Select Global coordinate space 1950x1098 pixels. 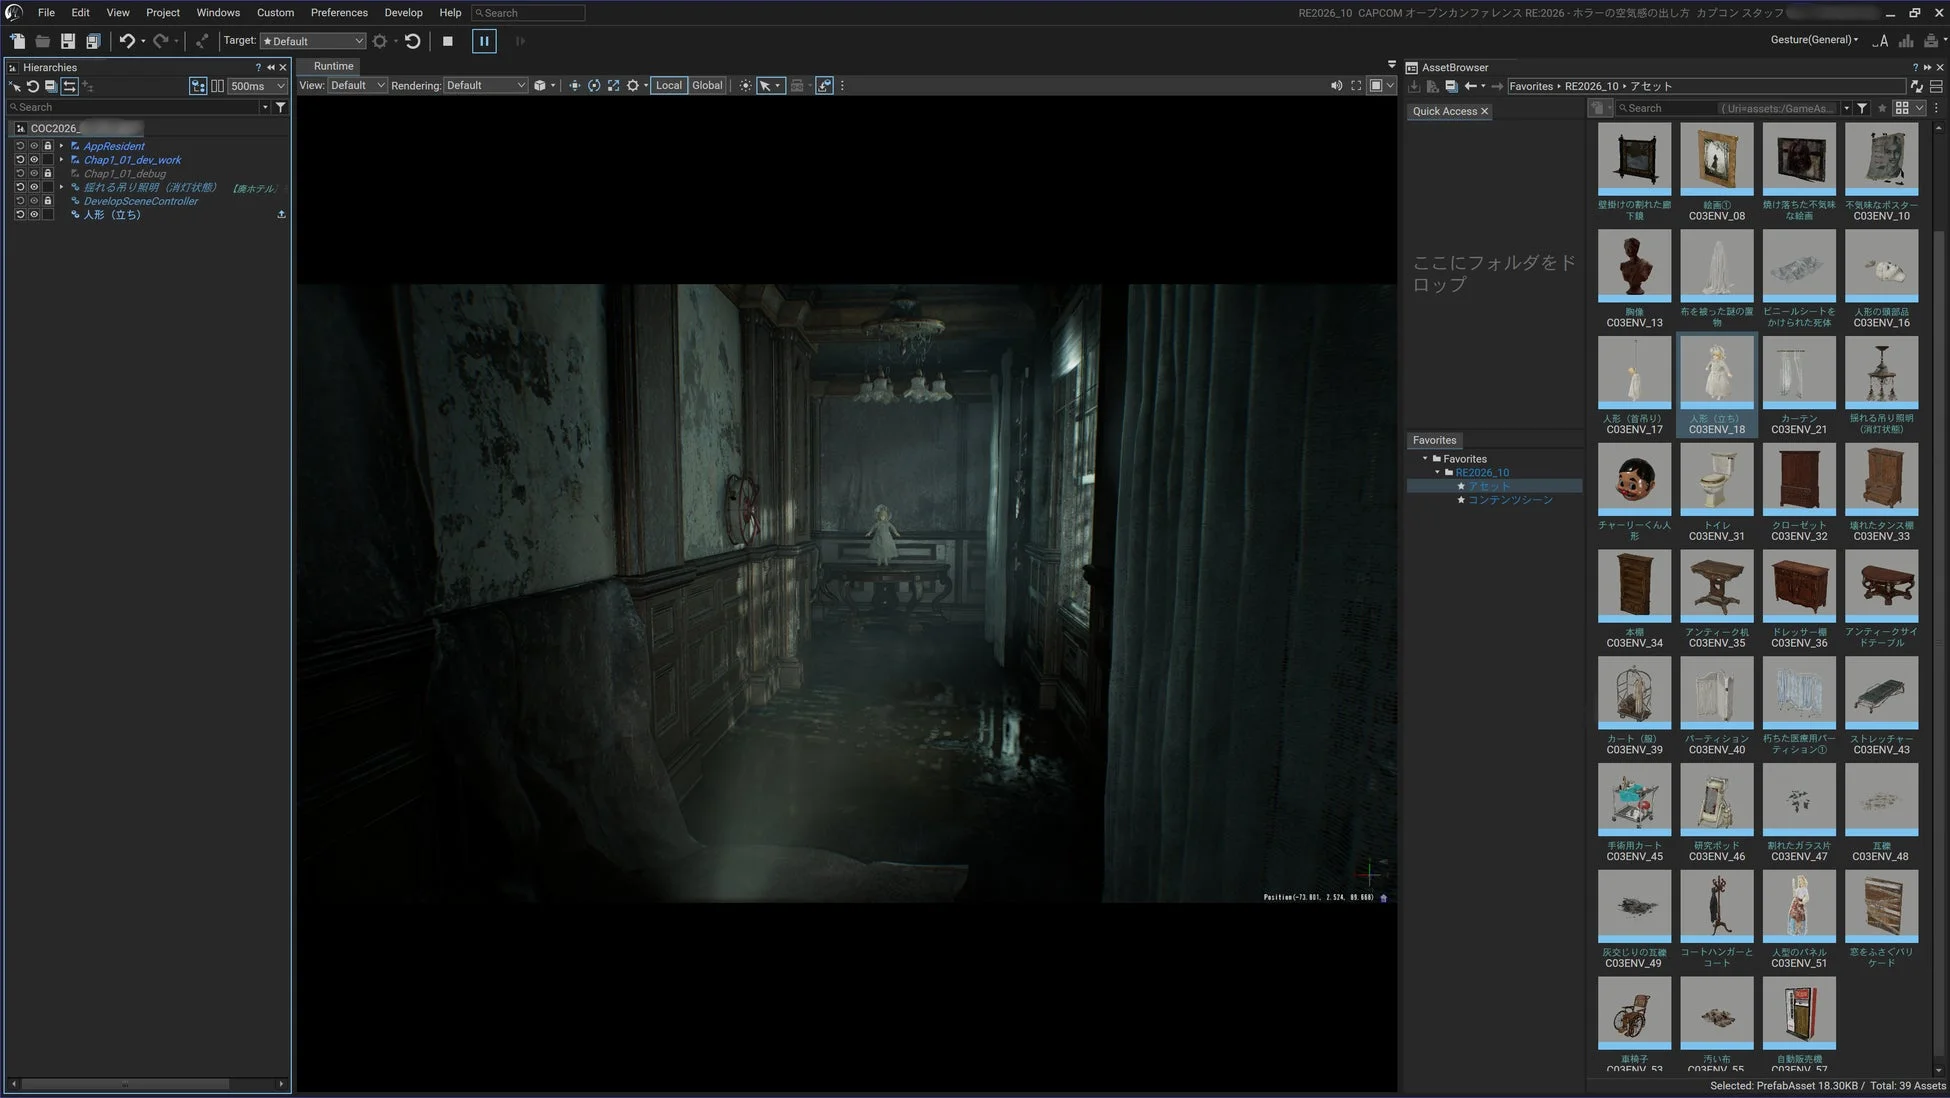click(707, 86)
